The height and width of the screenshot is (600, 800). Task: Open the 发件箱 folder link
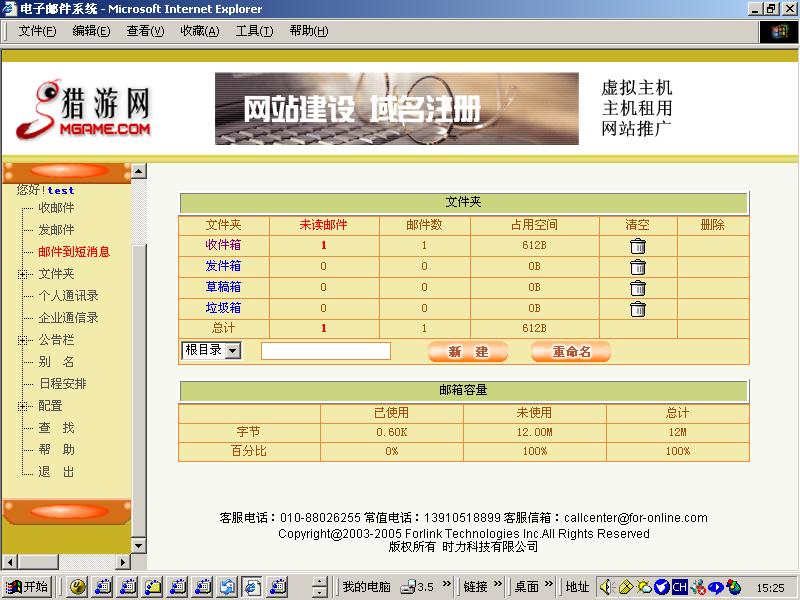tap(223, 266)
